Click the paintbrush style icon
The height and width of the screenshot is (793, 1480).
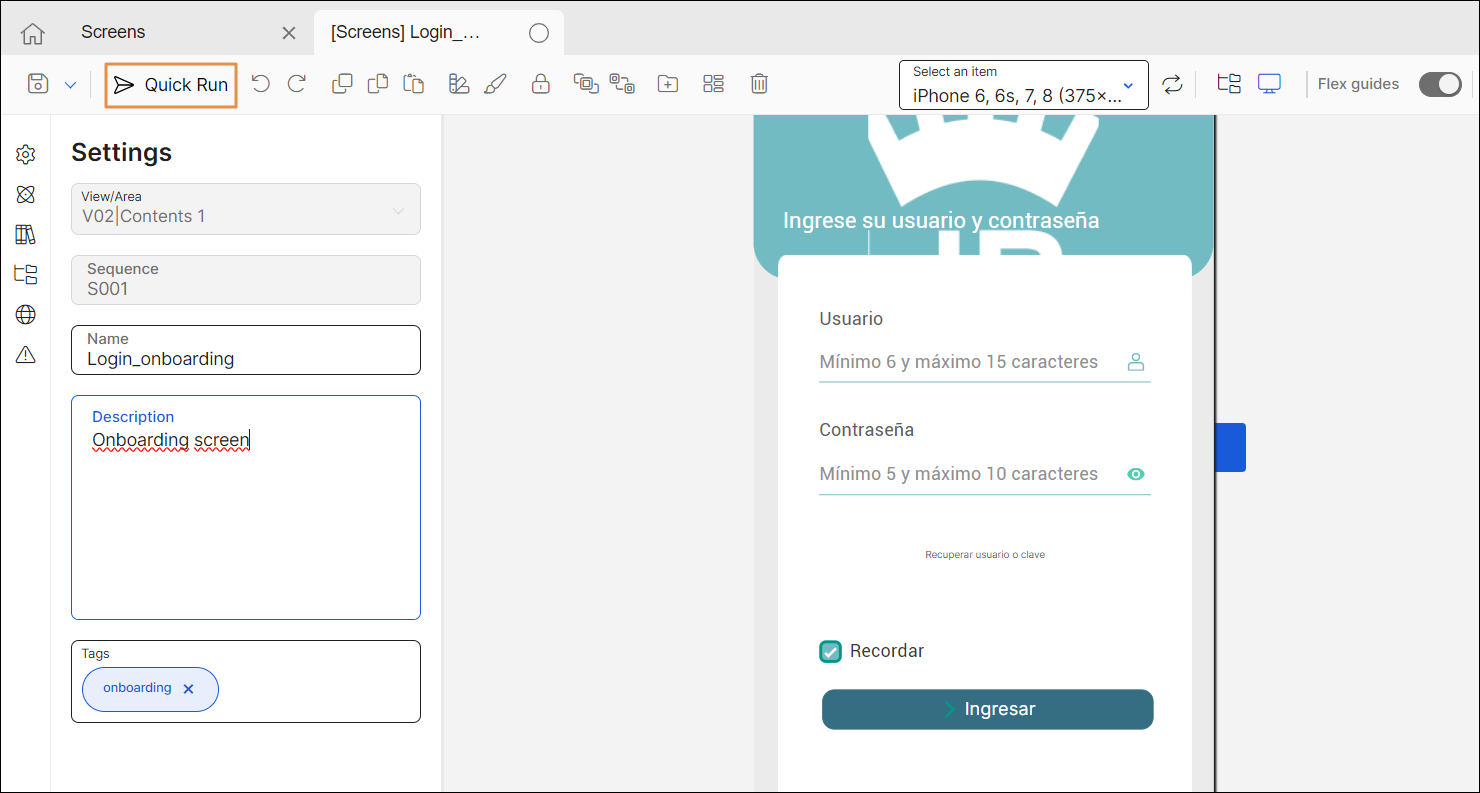495,84
